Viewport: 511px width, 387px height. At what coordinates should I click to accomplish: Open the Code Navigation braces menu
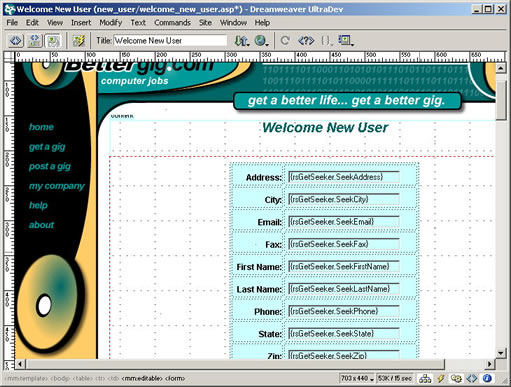(327, 41)
